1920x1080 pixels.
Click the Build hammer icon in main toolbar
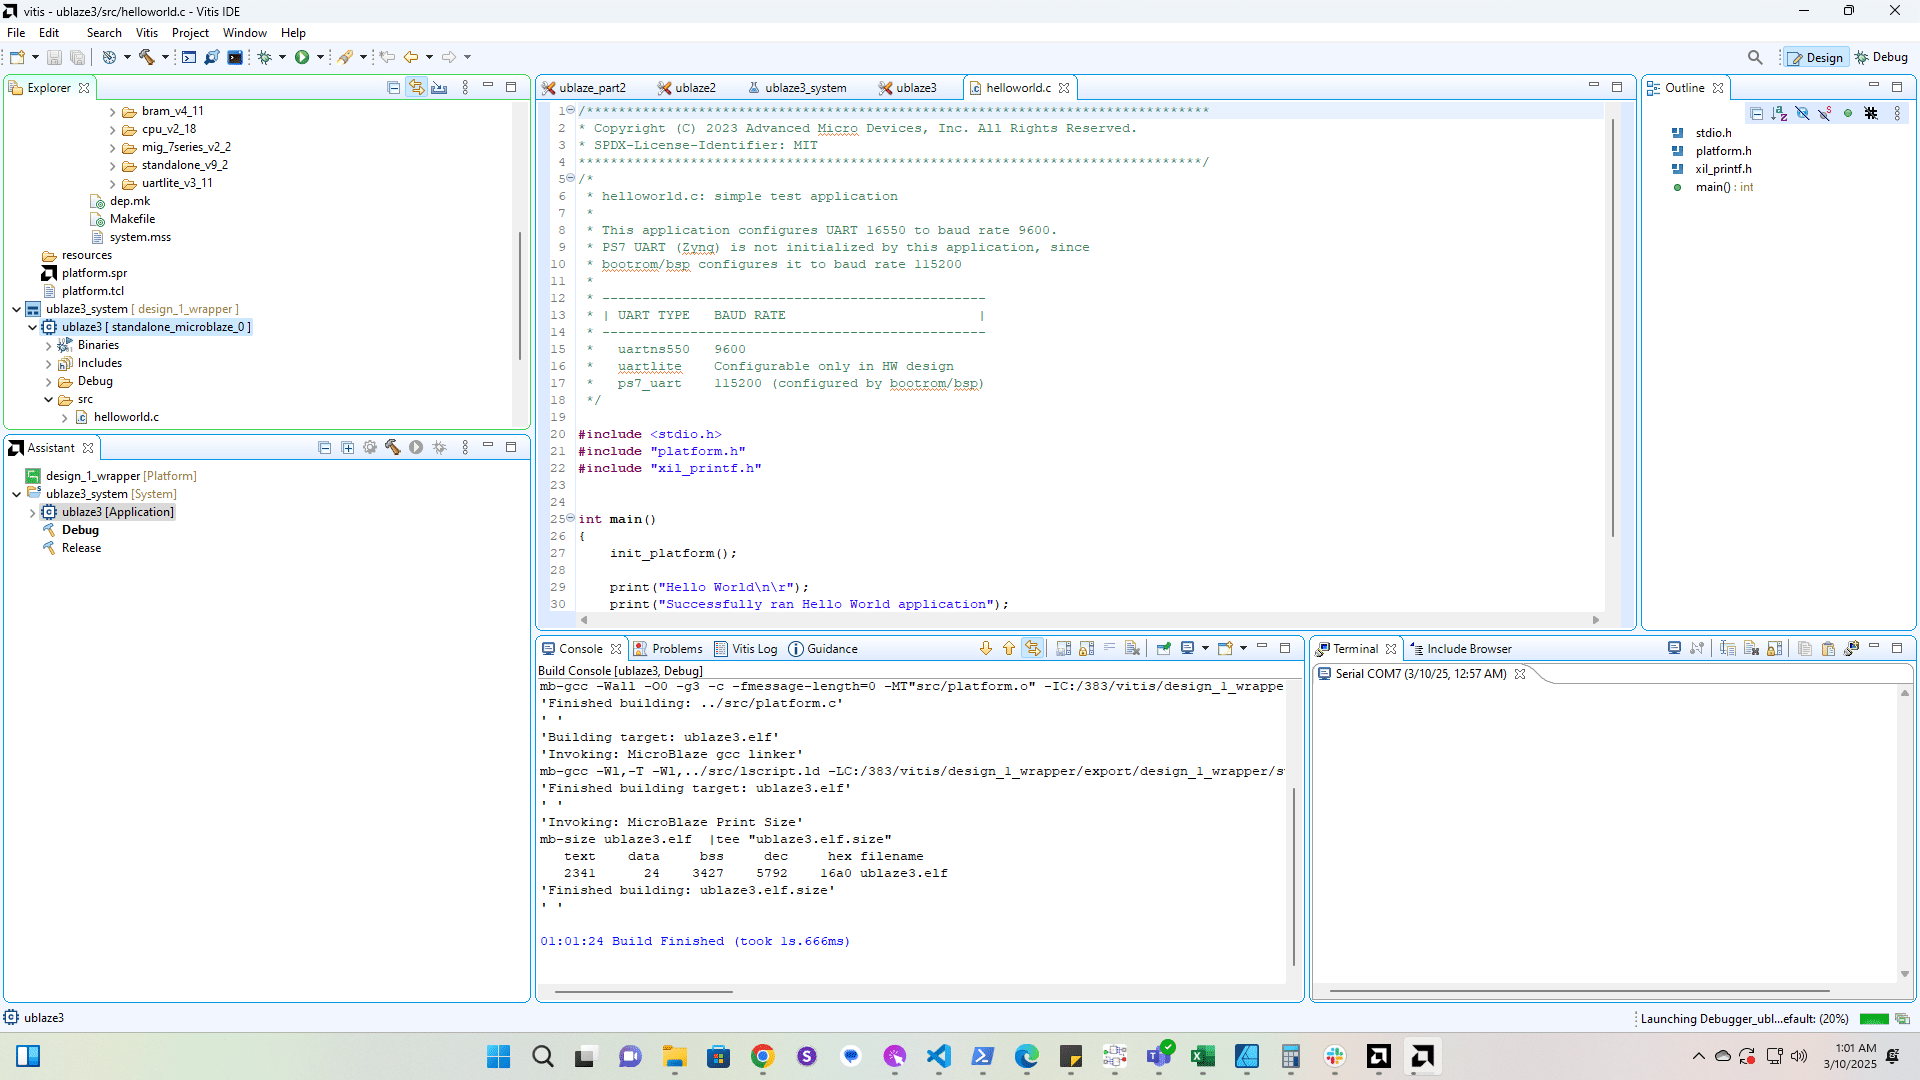tap(147, 57)
